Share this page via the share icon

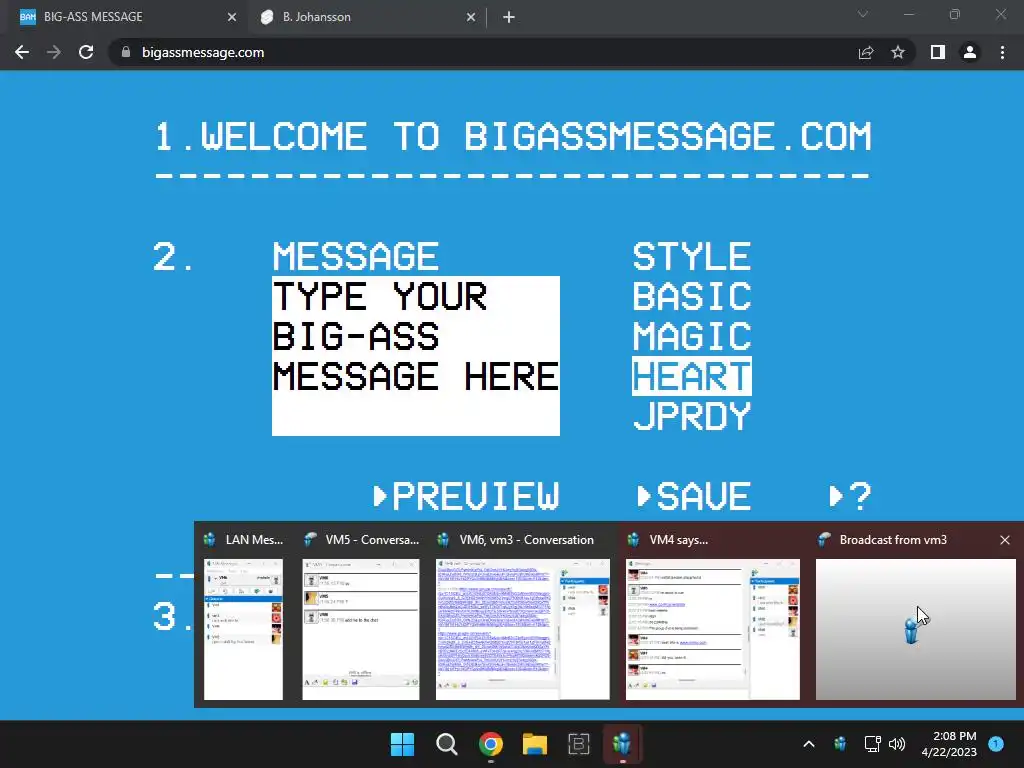click(x=866, y=52)
